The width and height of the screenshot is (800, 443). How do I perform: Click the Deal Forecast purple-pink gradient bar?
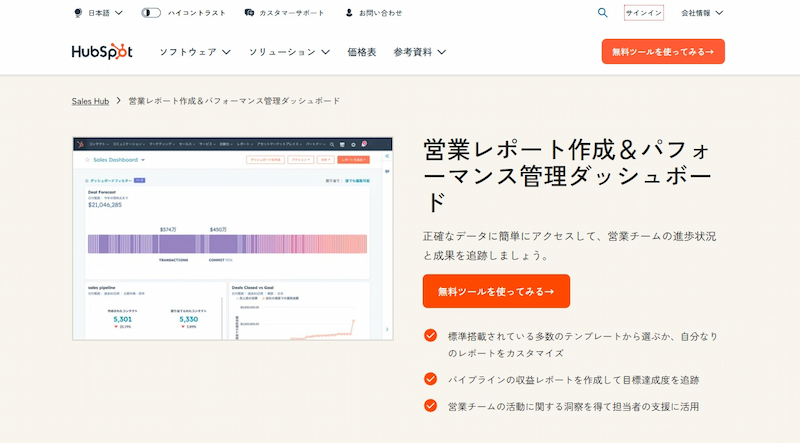227,244
